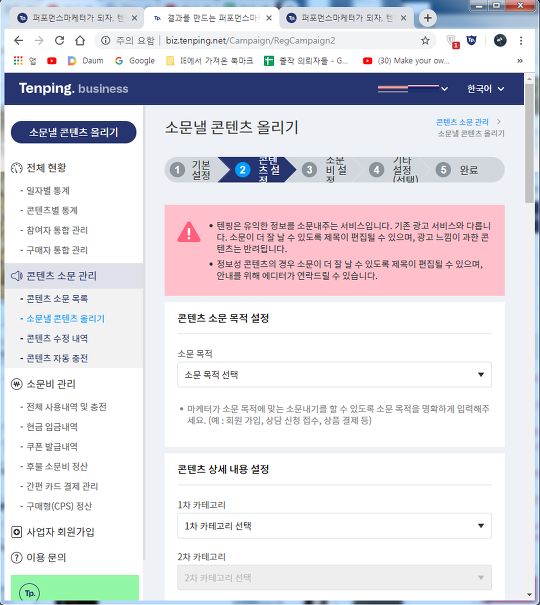The width and height of the screenshot is (540, 605).
Task: Select 소문낼 콘텐츠 올리기 sidebar submenu link
Action: [x=66, y=319]
